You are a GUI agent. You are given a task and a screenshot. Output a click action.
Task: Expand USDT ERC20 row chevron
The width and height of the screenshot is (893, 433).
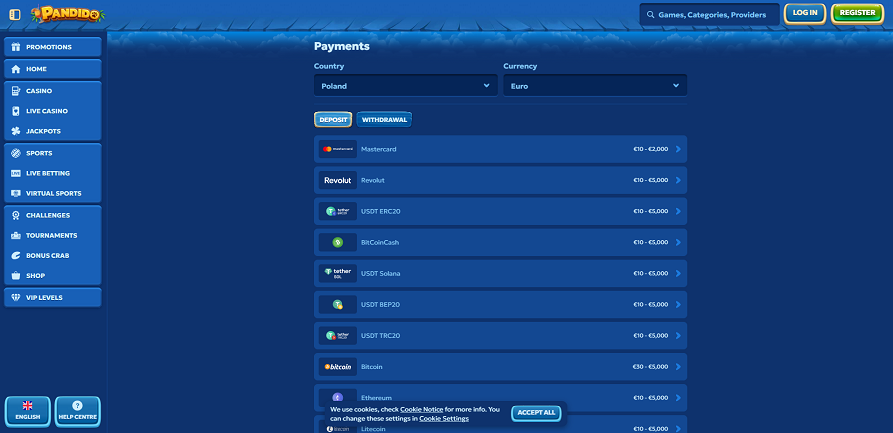click(x=678, y=211)
